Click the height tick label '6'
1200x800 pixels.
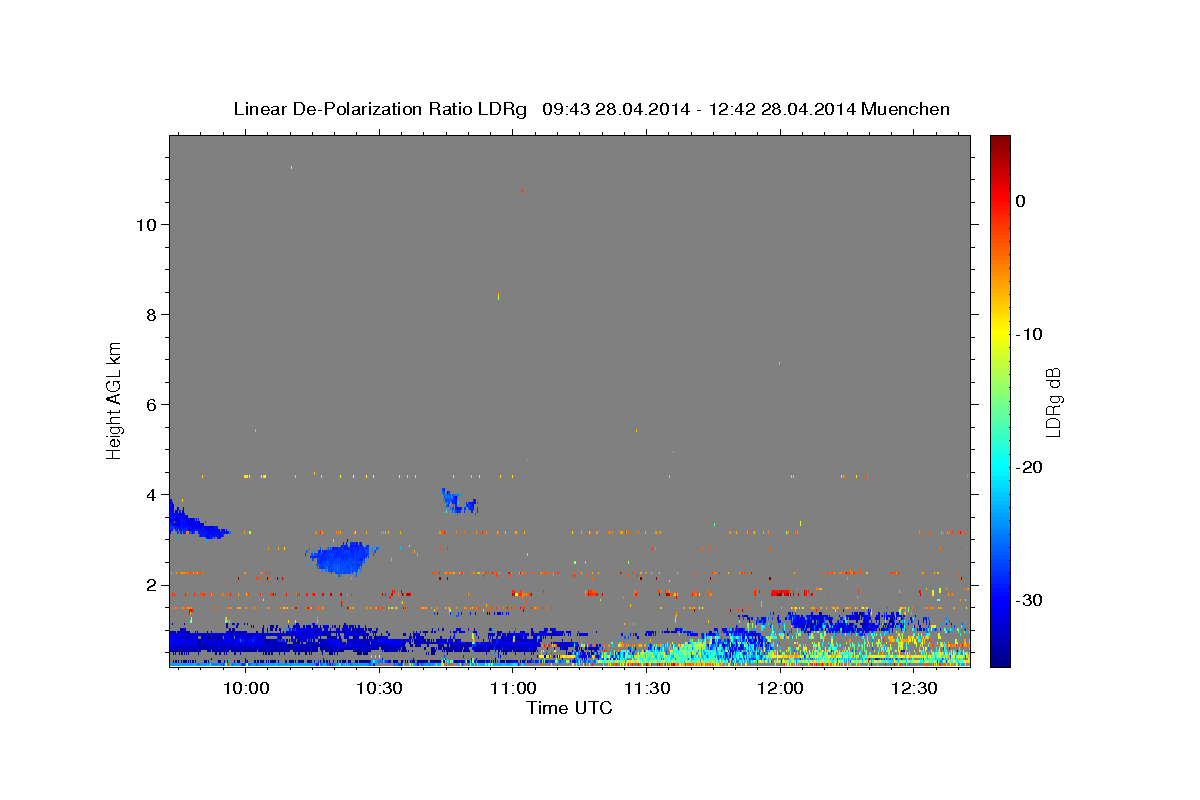[151, 404]
